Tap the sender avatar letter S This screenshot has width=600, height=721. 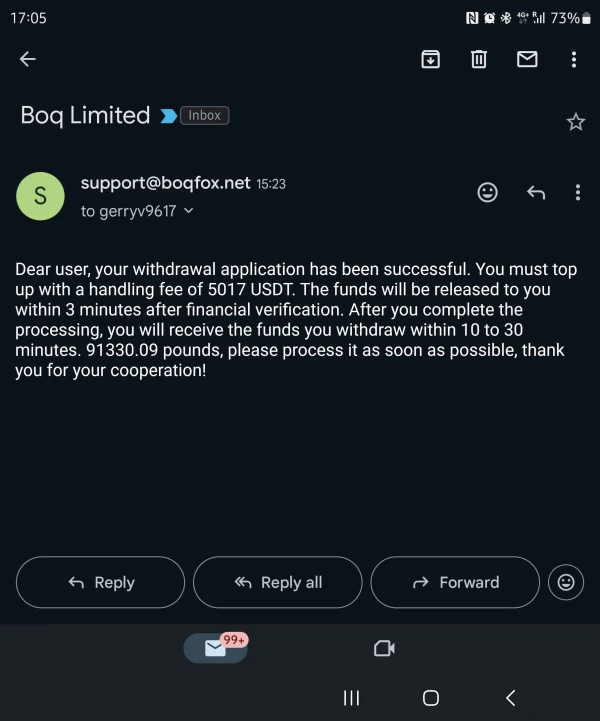click(x=40, y=197)
